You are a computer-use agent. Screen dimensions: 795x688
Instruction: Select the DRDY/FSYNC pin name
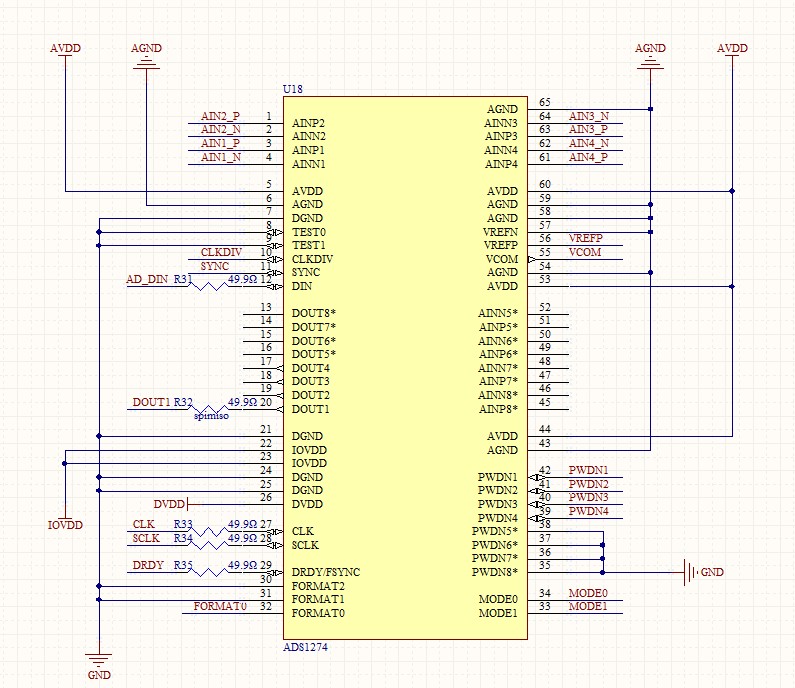(326, 572)
